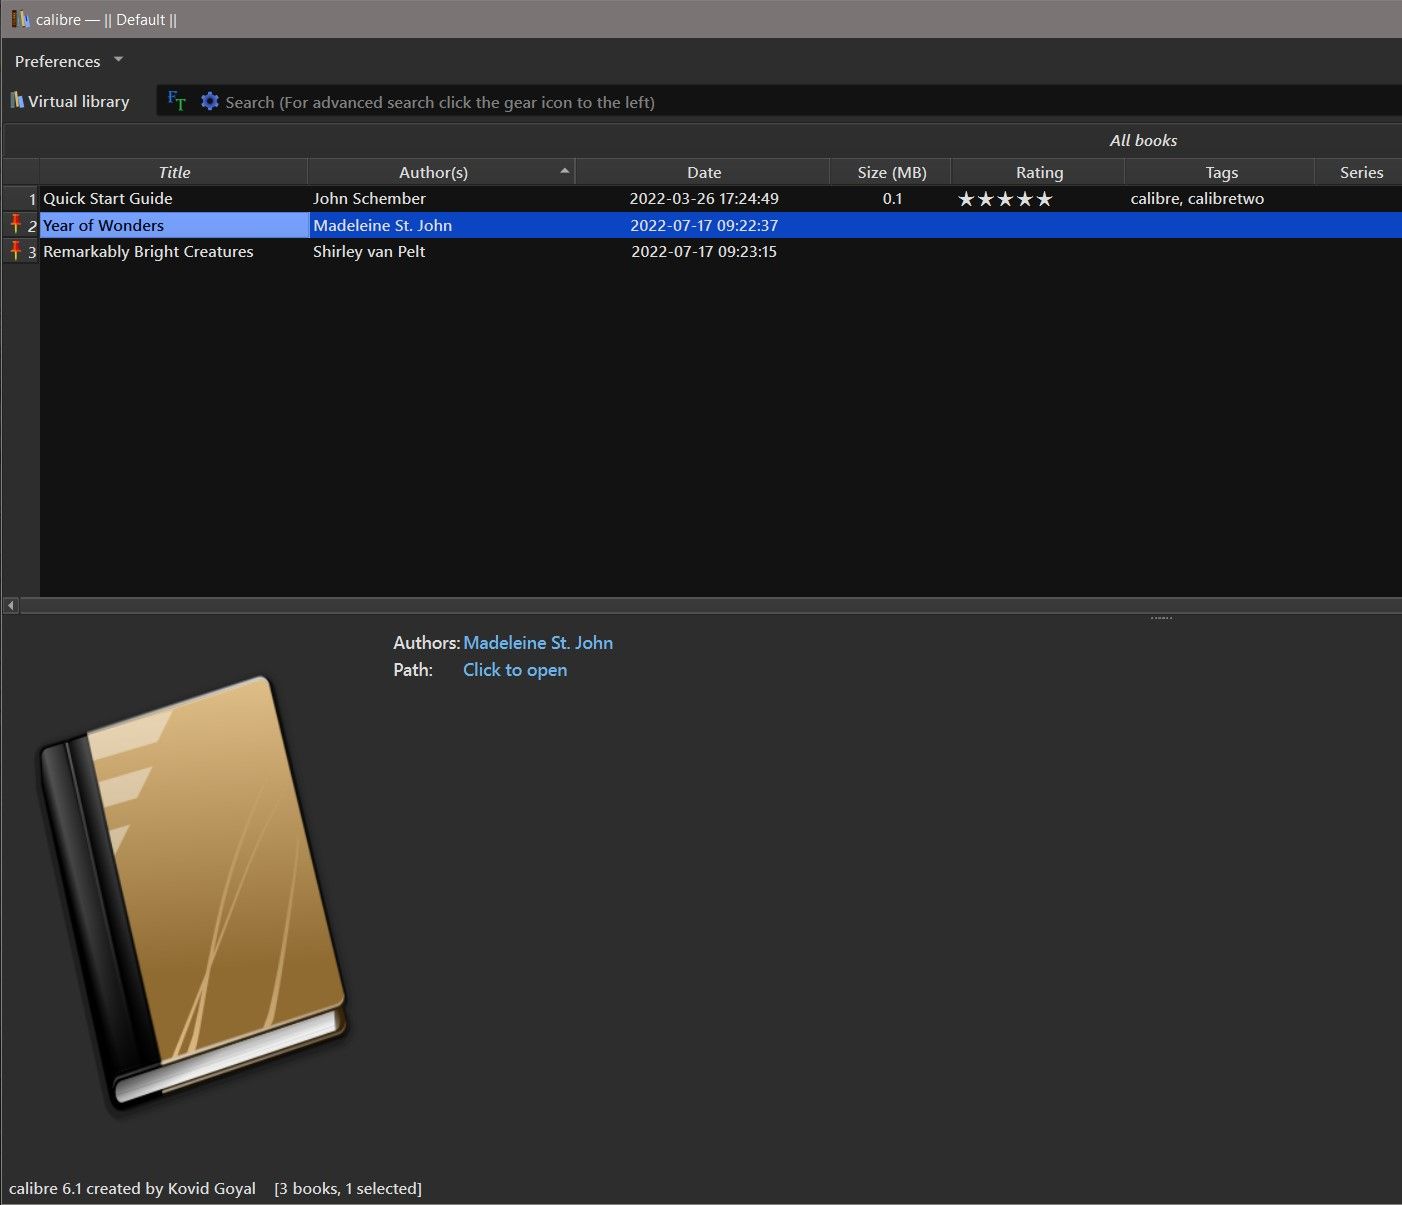Sort by the Size (MB) column header
The height and width of the screenshot is (1205, 1402).
coord(891,172)
